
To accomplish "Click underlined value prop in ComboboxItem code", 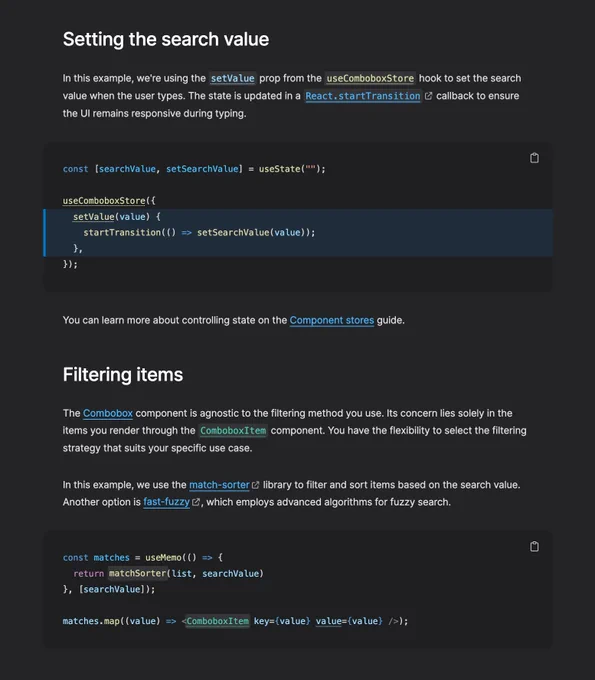I will 328,621.
